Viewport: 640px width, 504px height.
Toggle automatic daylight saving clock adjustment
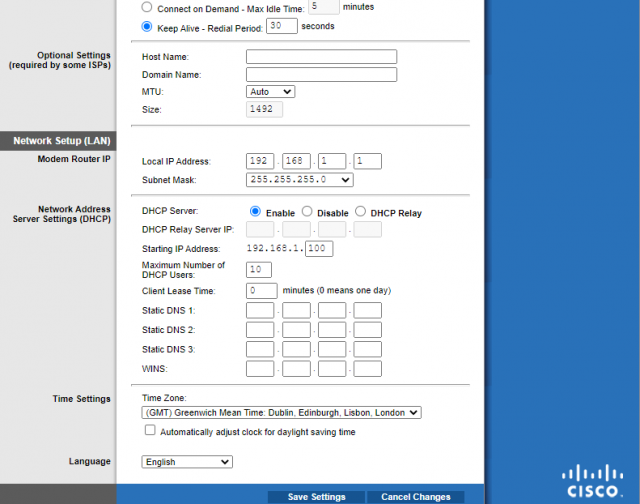pos(150,431)
